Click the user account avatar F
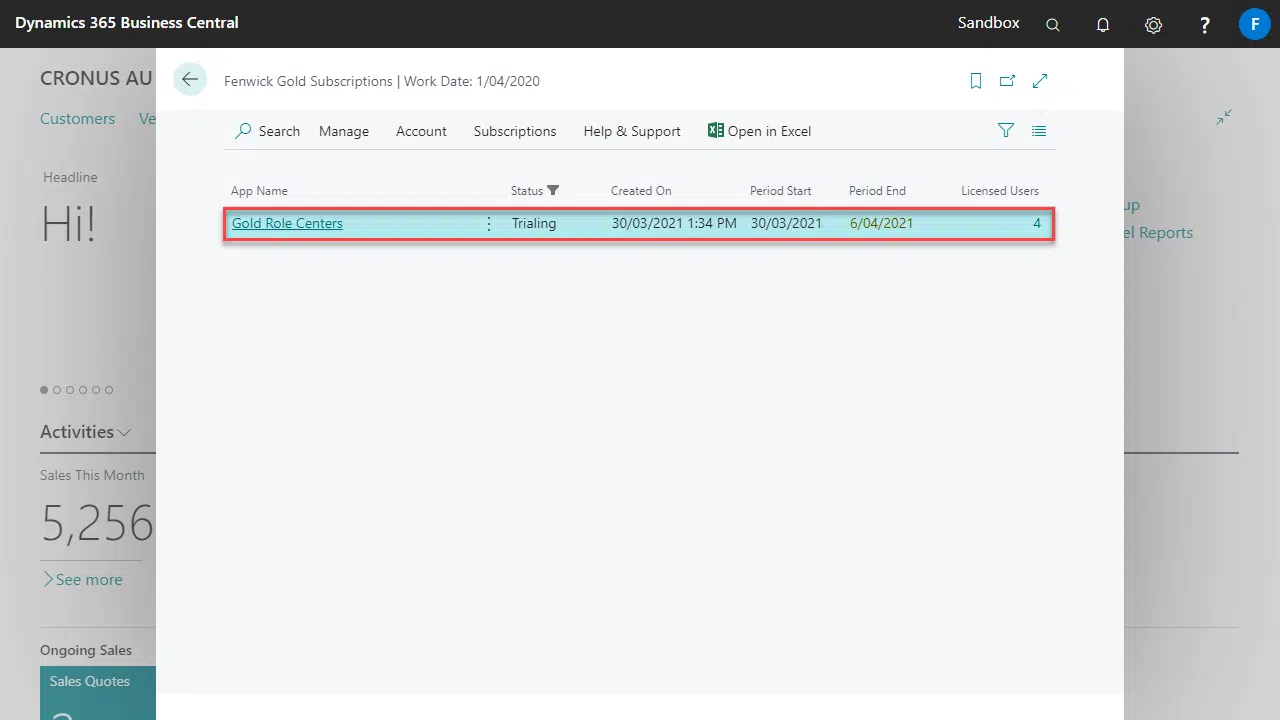The height and width of the screenshot is (720, 1280). click(1254, 24)
